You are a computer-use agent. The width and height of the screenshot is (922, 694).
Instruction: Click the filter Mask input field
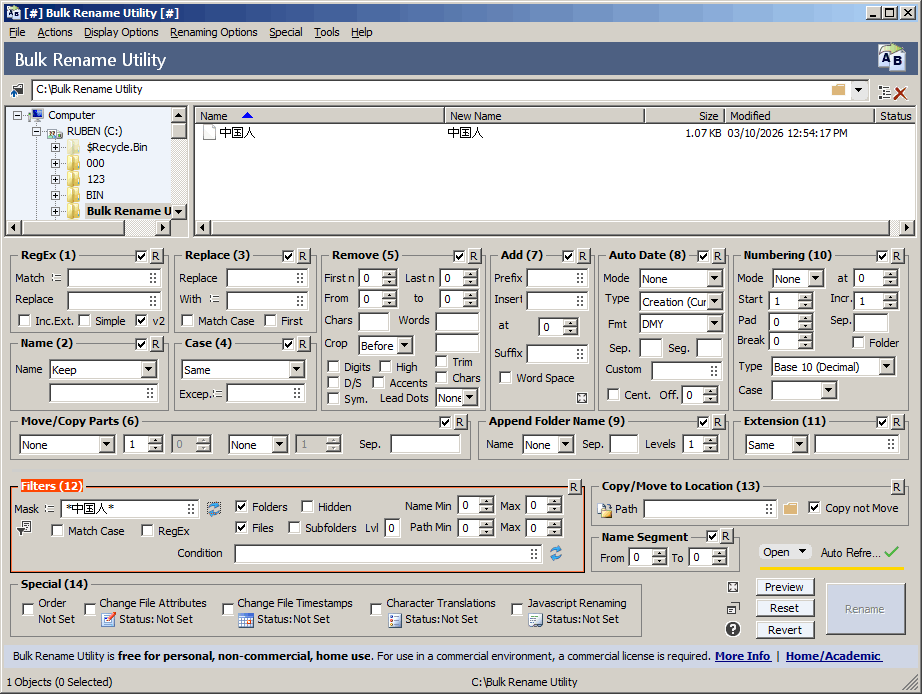point(130,509)
